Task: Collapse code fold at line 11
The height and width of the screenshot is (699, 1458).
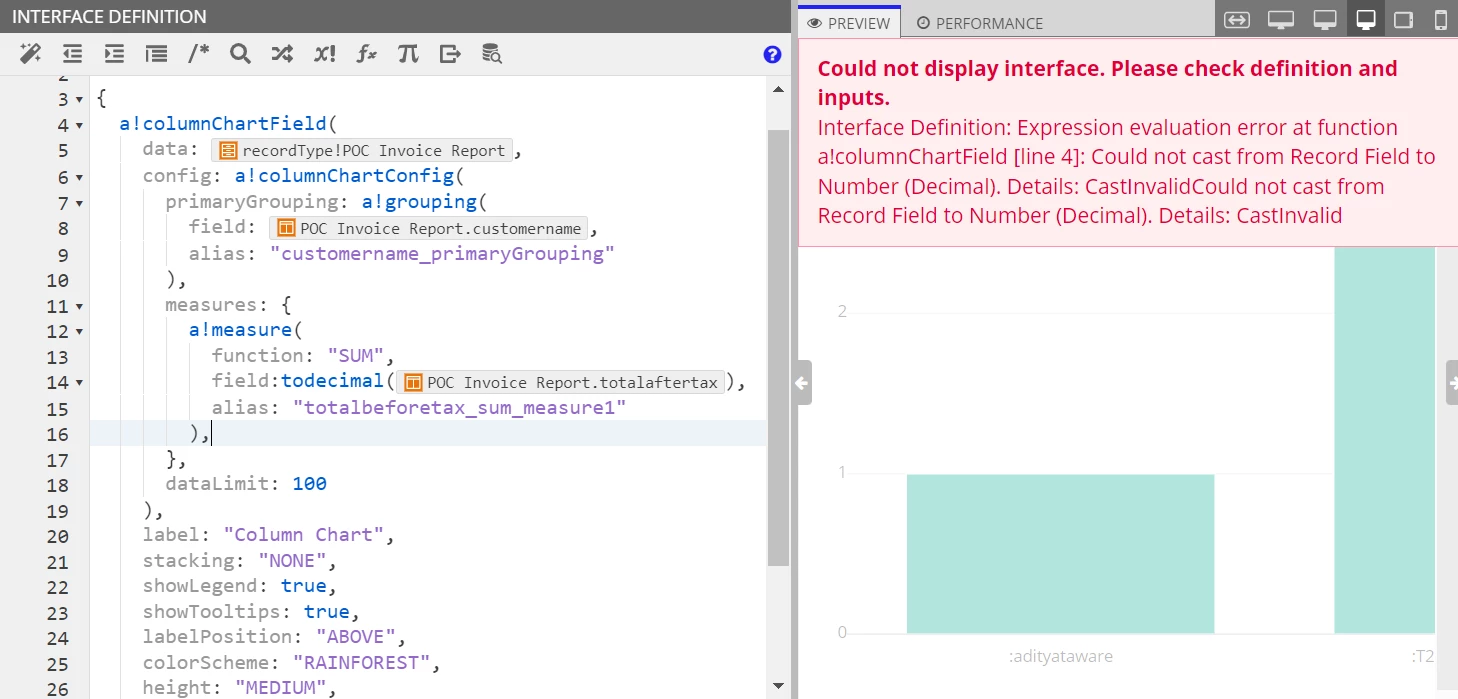Action: tap(79, 306)
